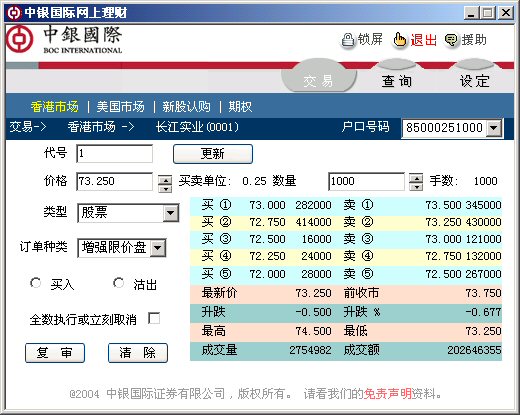
Task: Click the BOC International logo
Action: 64,40
